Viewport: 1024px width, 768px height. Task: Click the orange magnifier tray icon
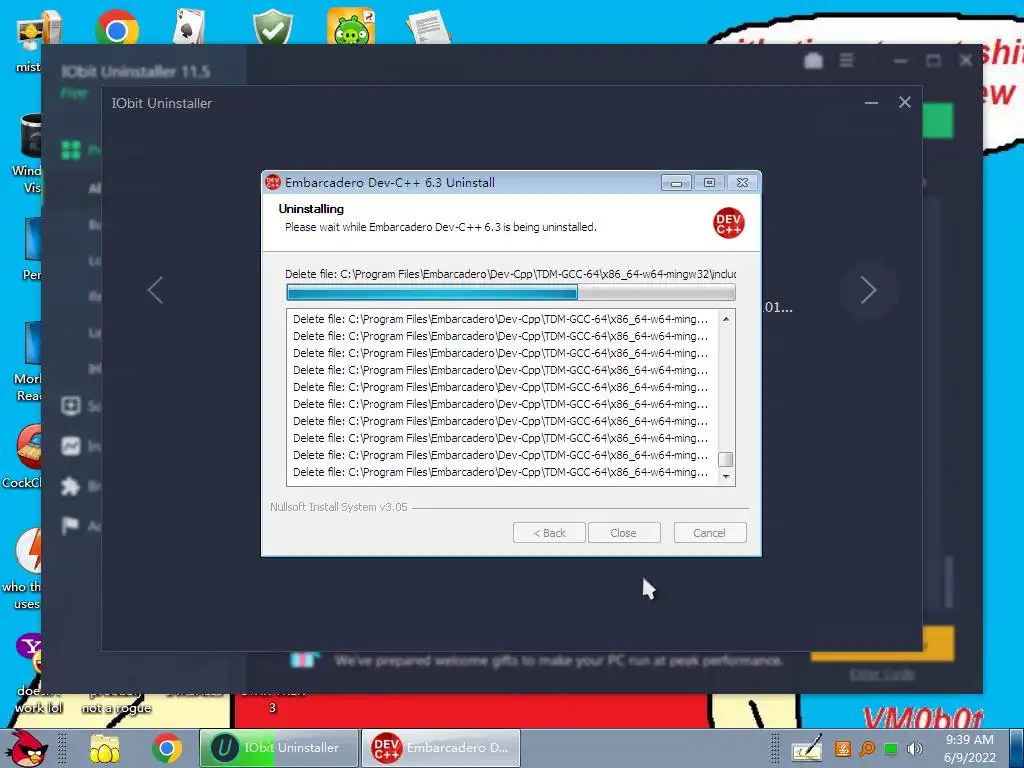click(x=867, y=748)
